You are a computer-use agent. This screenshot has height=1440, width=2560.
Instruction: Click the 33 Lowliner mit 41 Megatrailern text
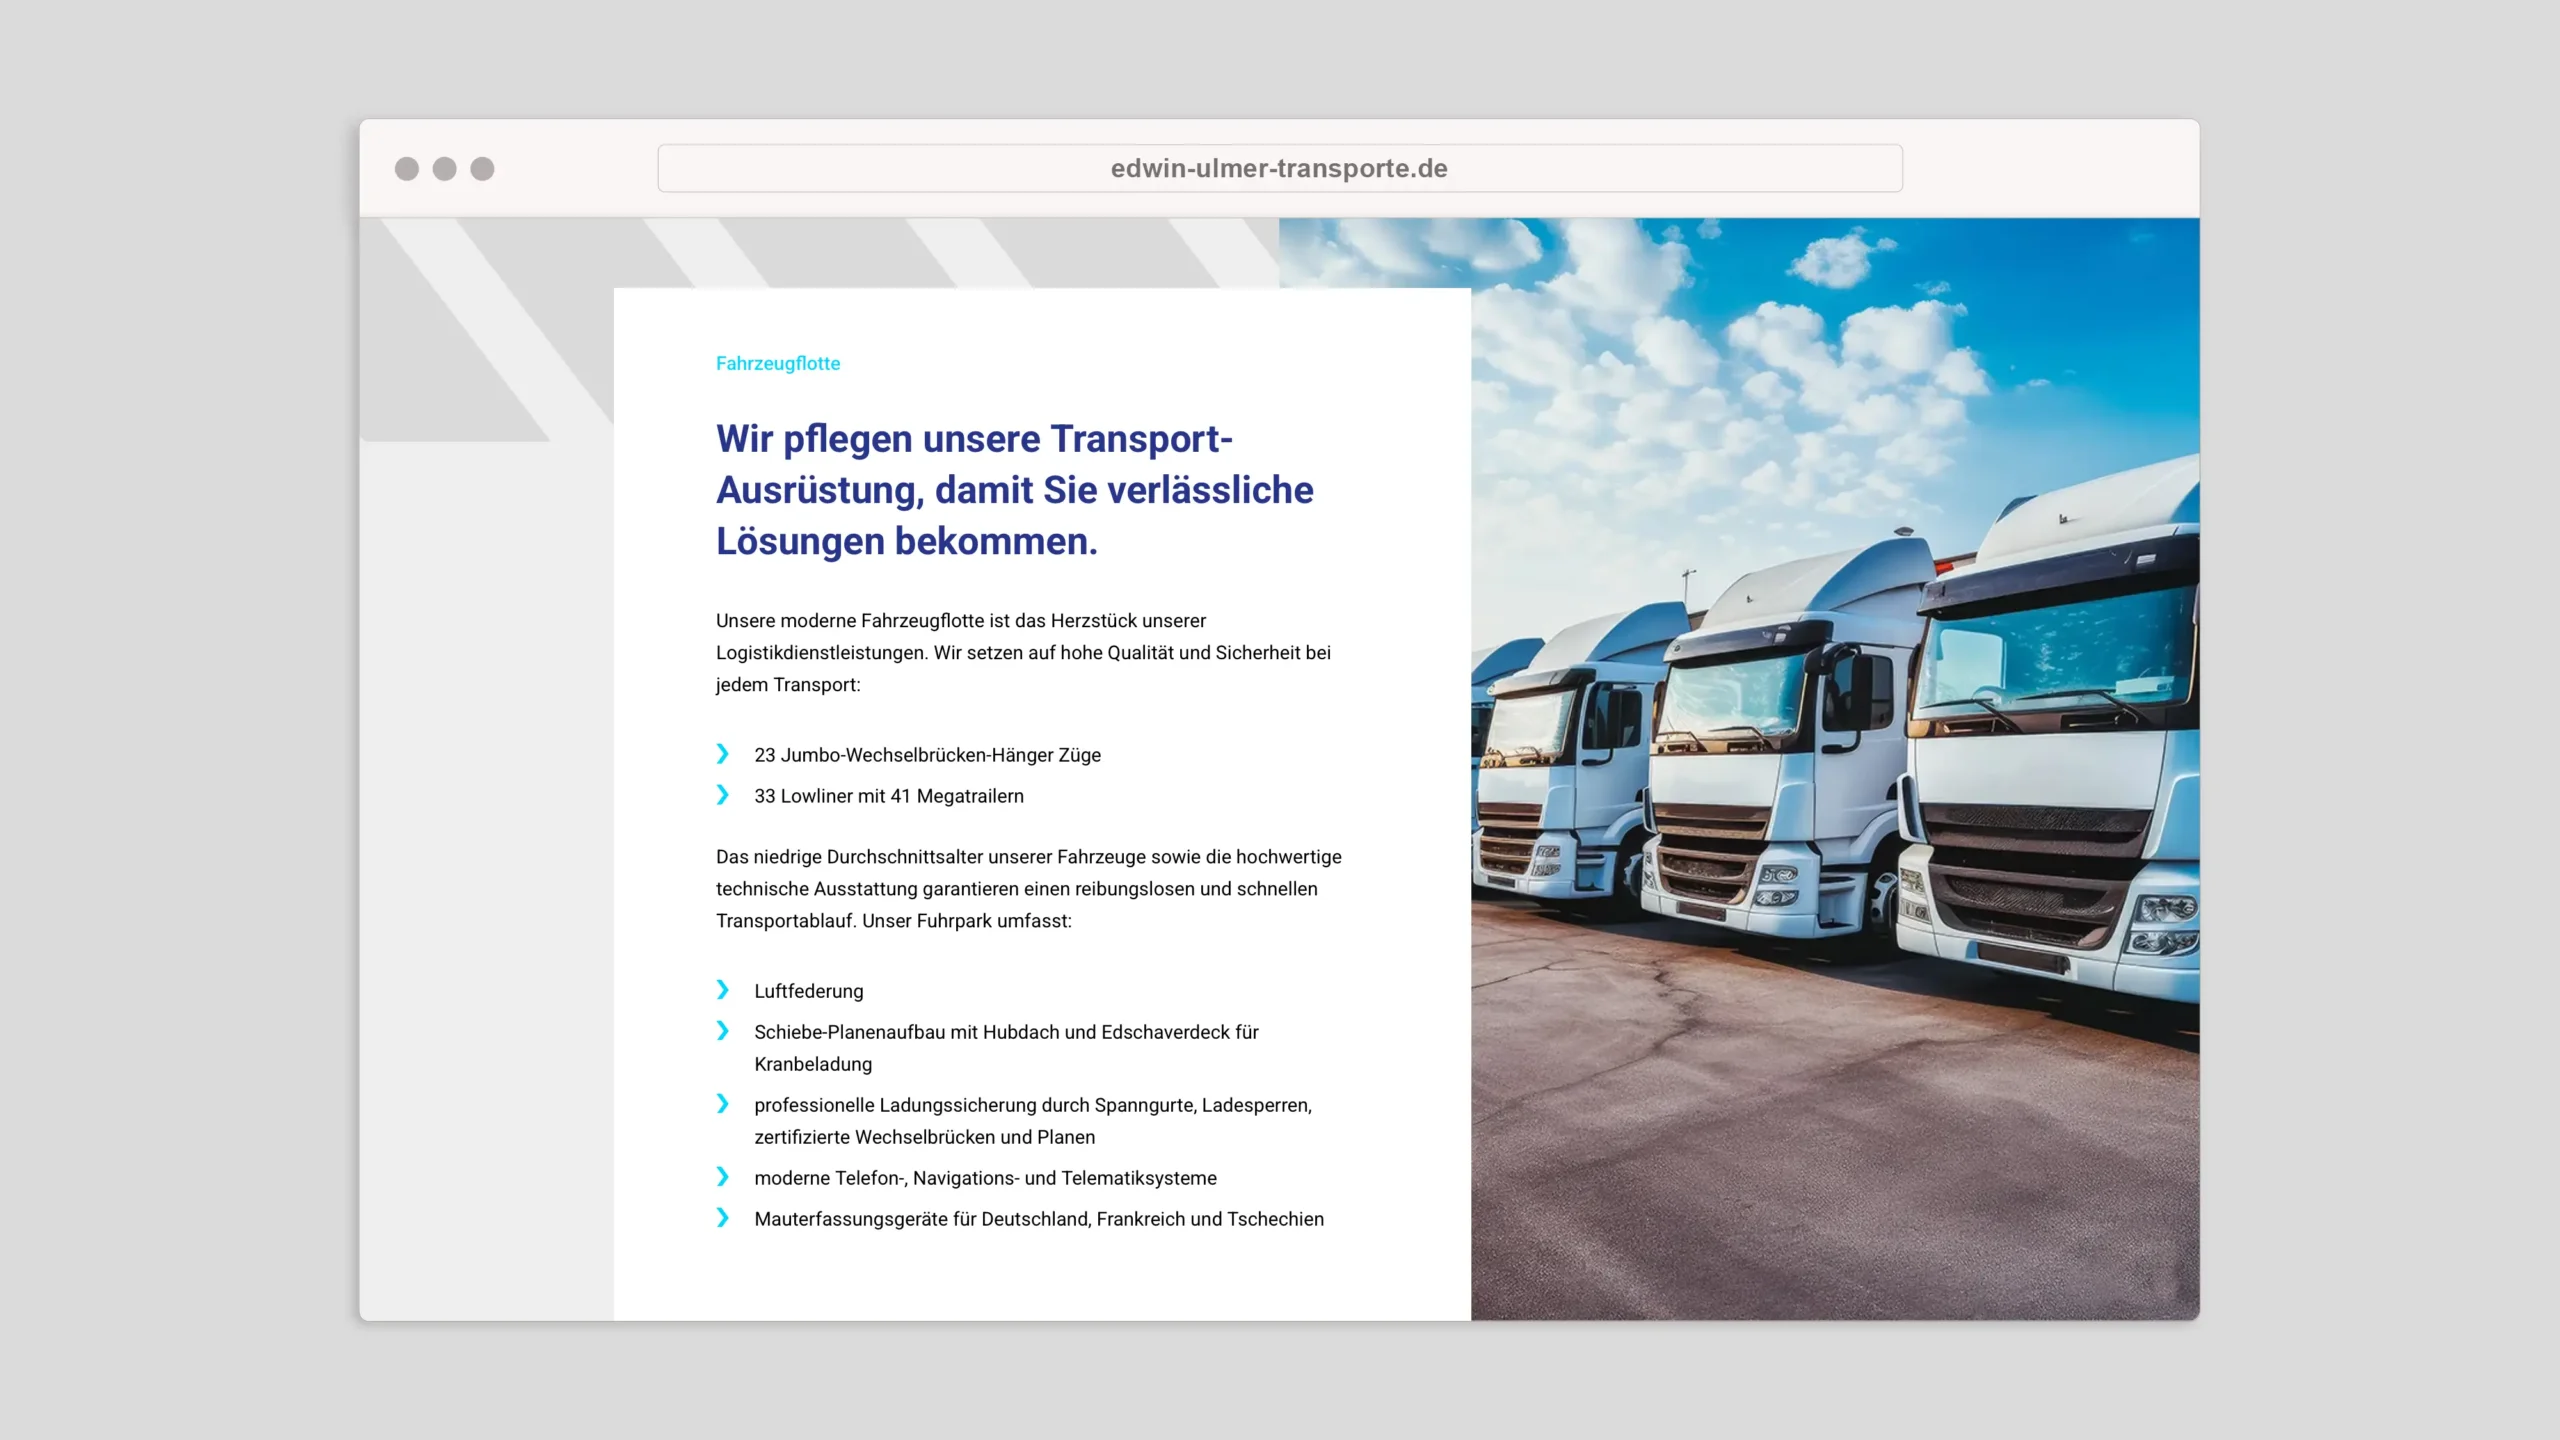[889, 796]
